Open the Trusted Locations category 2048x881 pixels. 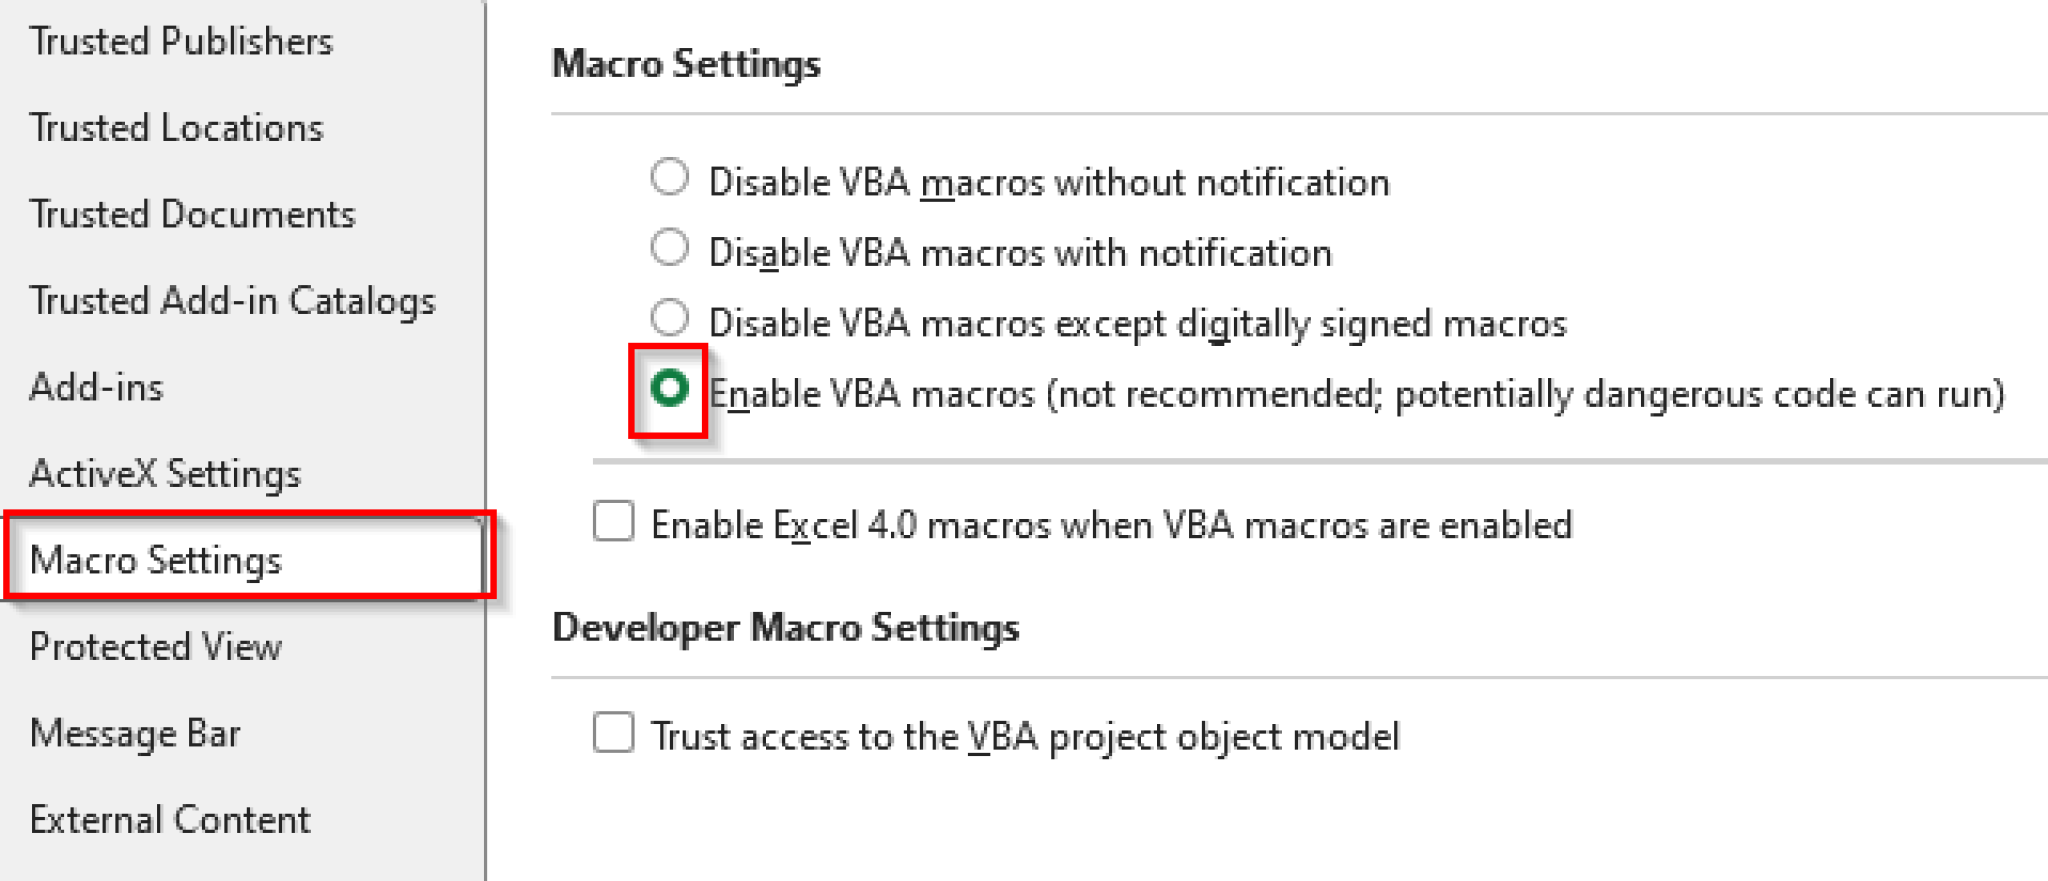(176, 127)
